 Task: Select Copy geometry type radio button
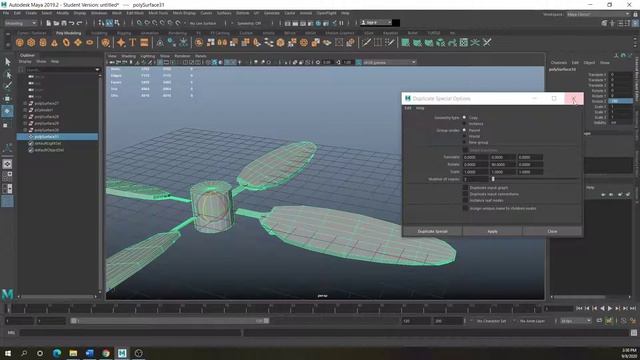464,118
